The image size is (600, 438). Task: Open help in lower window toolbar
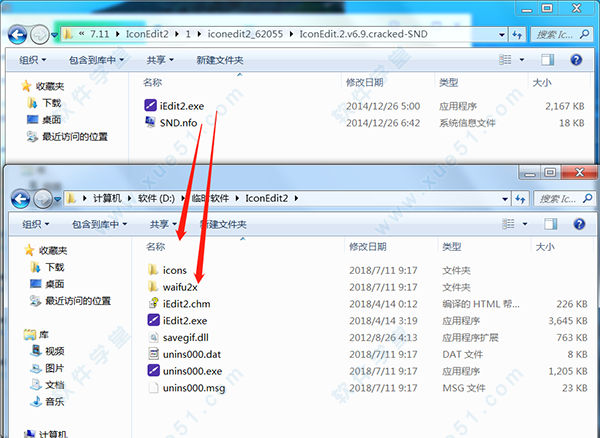[579, 224]
